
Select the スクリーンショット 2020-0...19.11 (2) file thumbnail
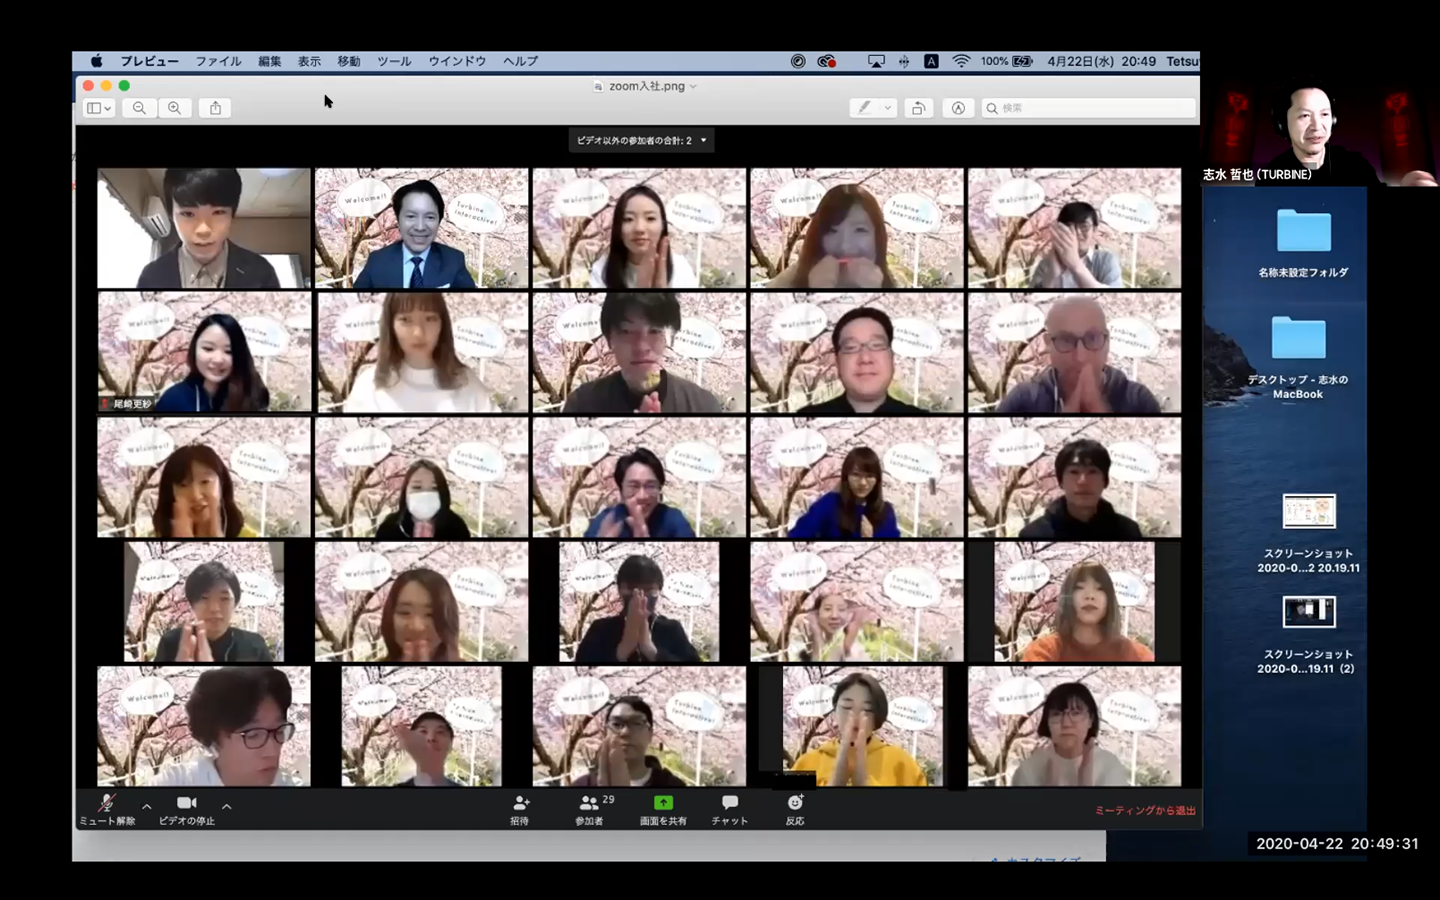coord(1309,611)
